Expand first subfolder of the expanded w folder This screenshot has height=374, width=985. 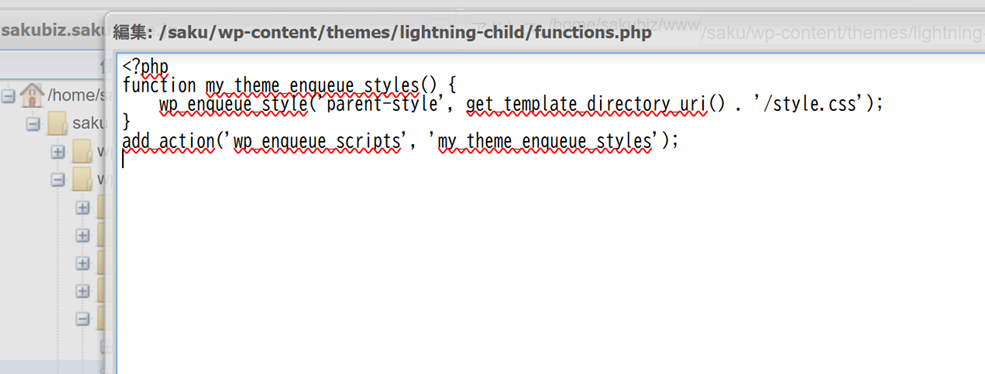coord(83,207)
